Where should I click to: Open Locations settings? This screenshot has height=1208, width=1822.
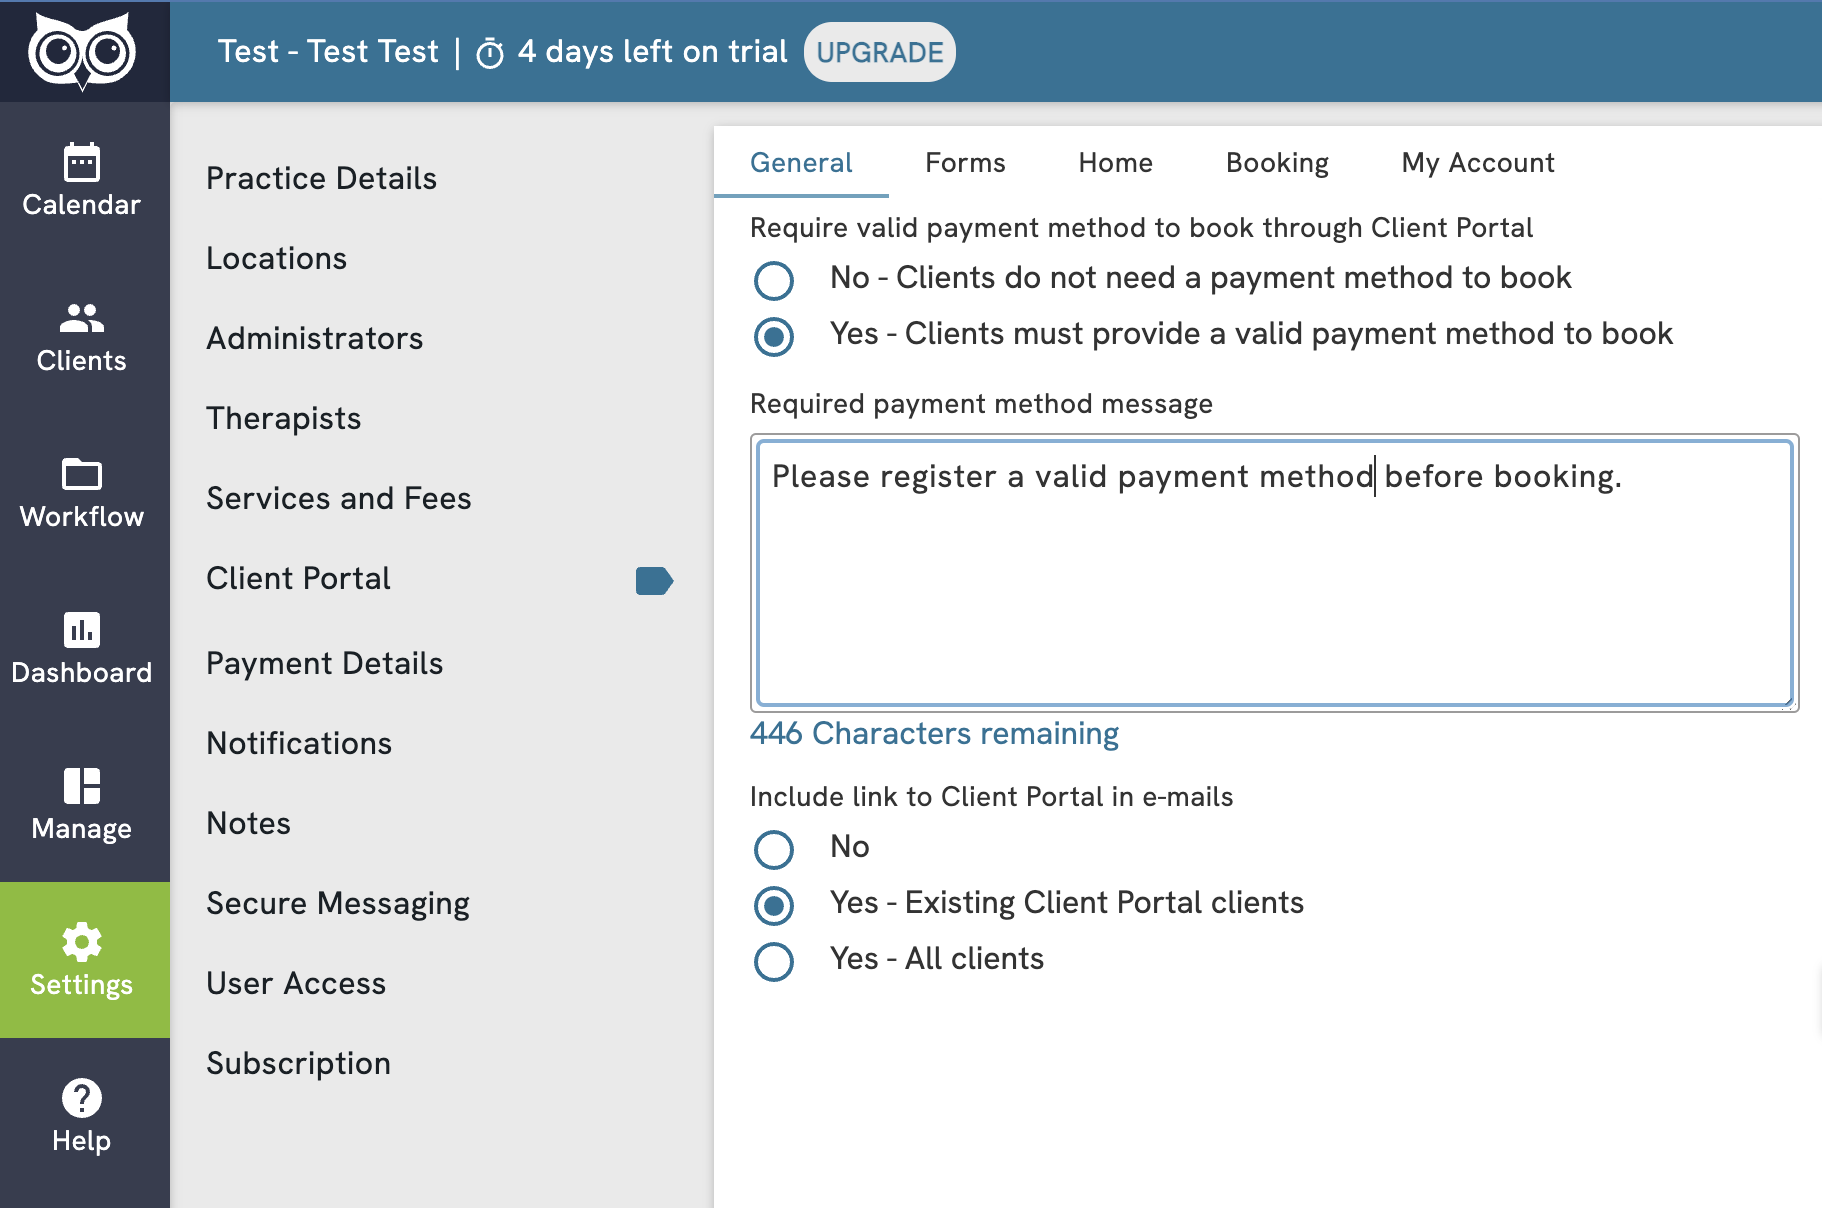point(276,258)
